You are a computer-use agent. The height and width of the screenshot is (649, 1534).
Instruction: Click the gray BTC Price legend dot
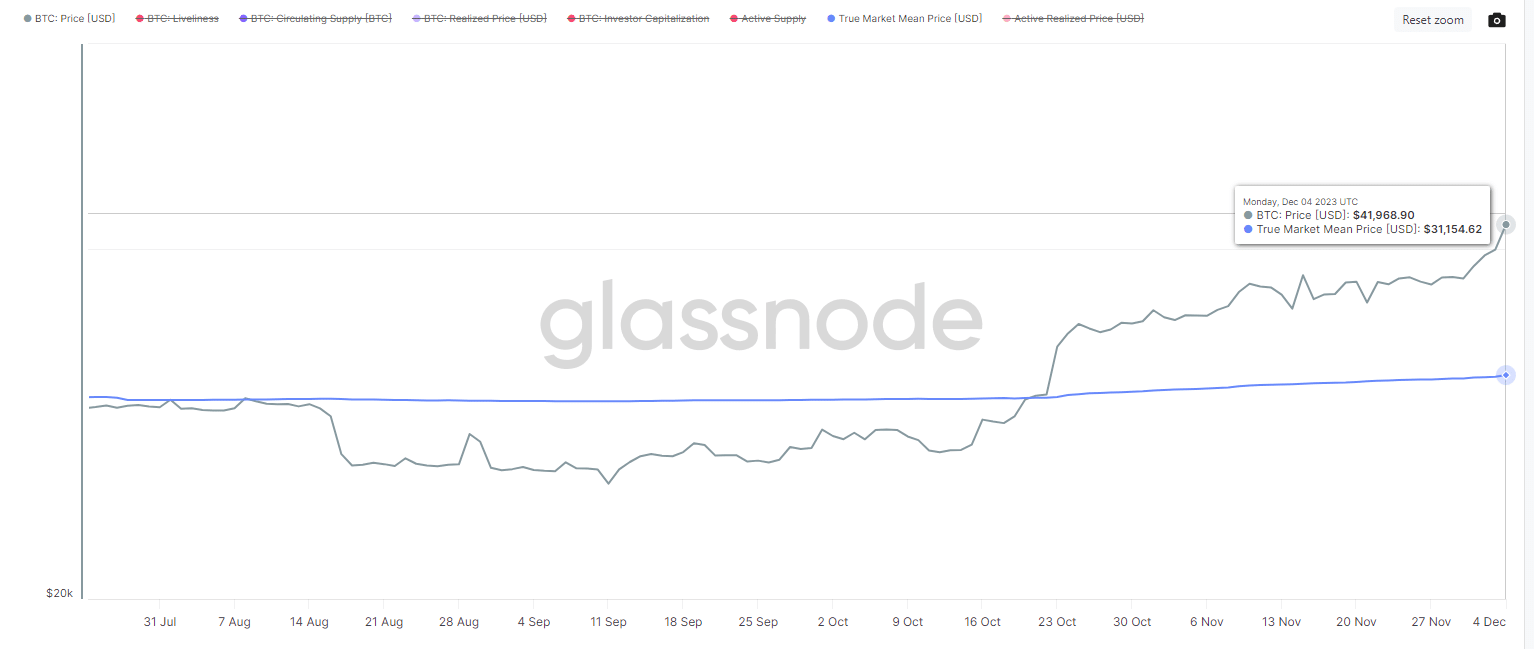(28, 19)
